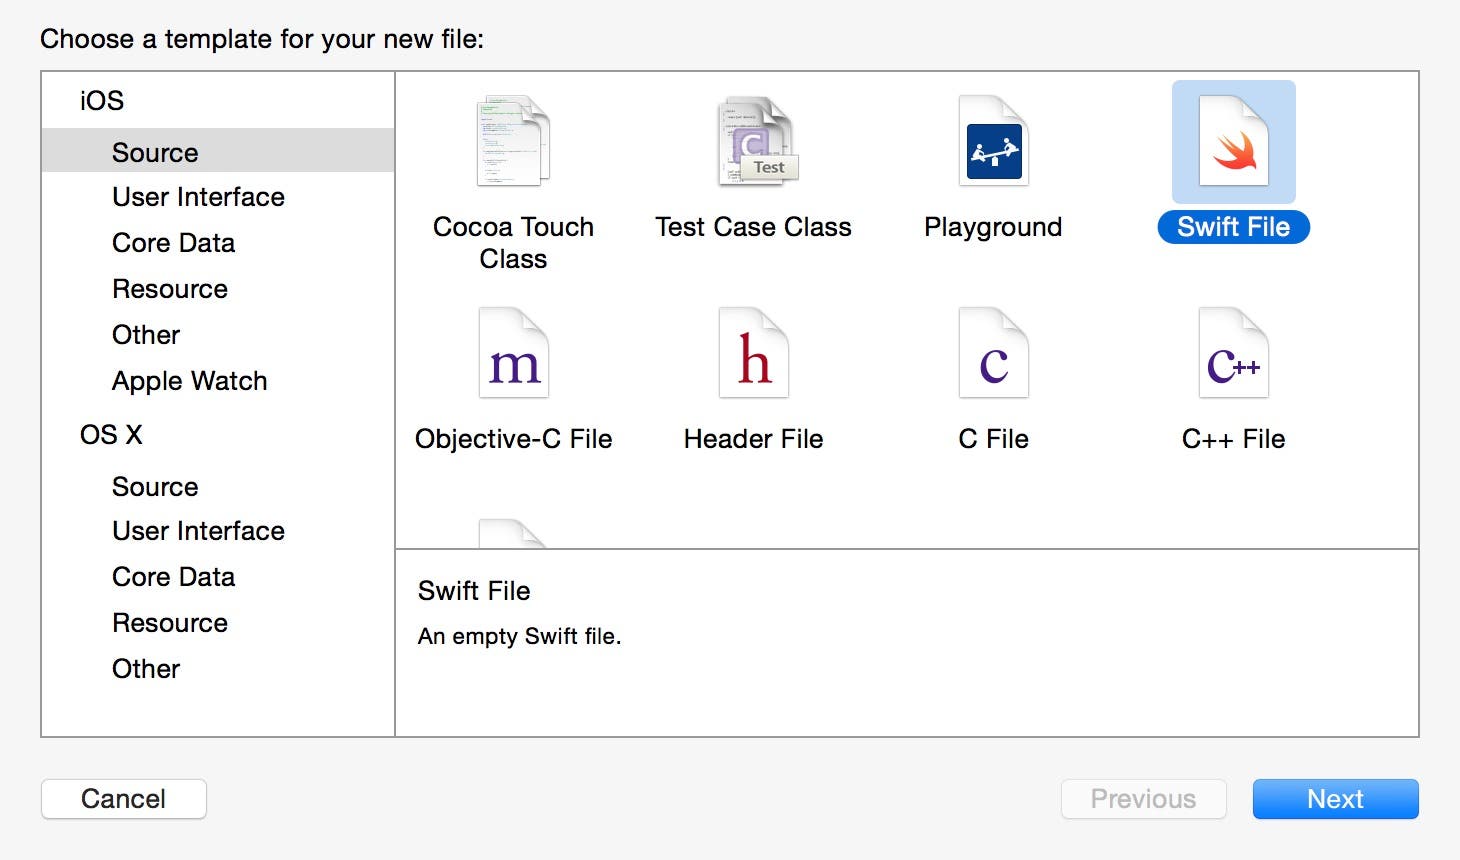Cancel the new file dialog
The height and width of the screenshot is (860, 1460).
pyautogui.click(x=124, y=799)
